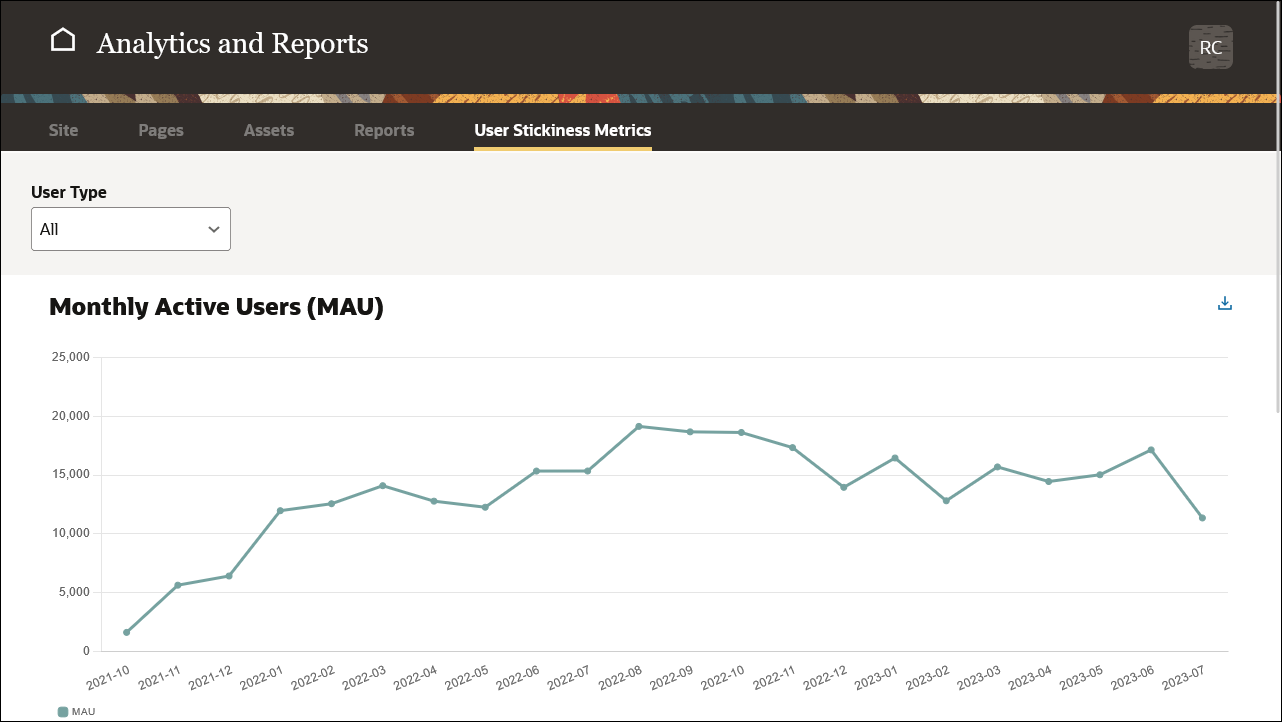Click the final 2023-07 data point
The width and height of the screenshot is (1282, 722).
click(x=1202, y=518)
